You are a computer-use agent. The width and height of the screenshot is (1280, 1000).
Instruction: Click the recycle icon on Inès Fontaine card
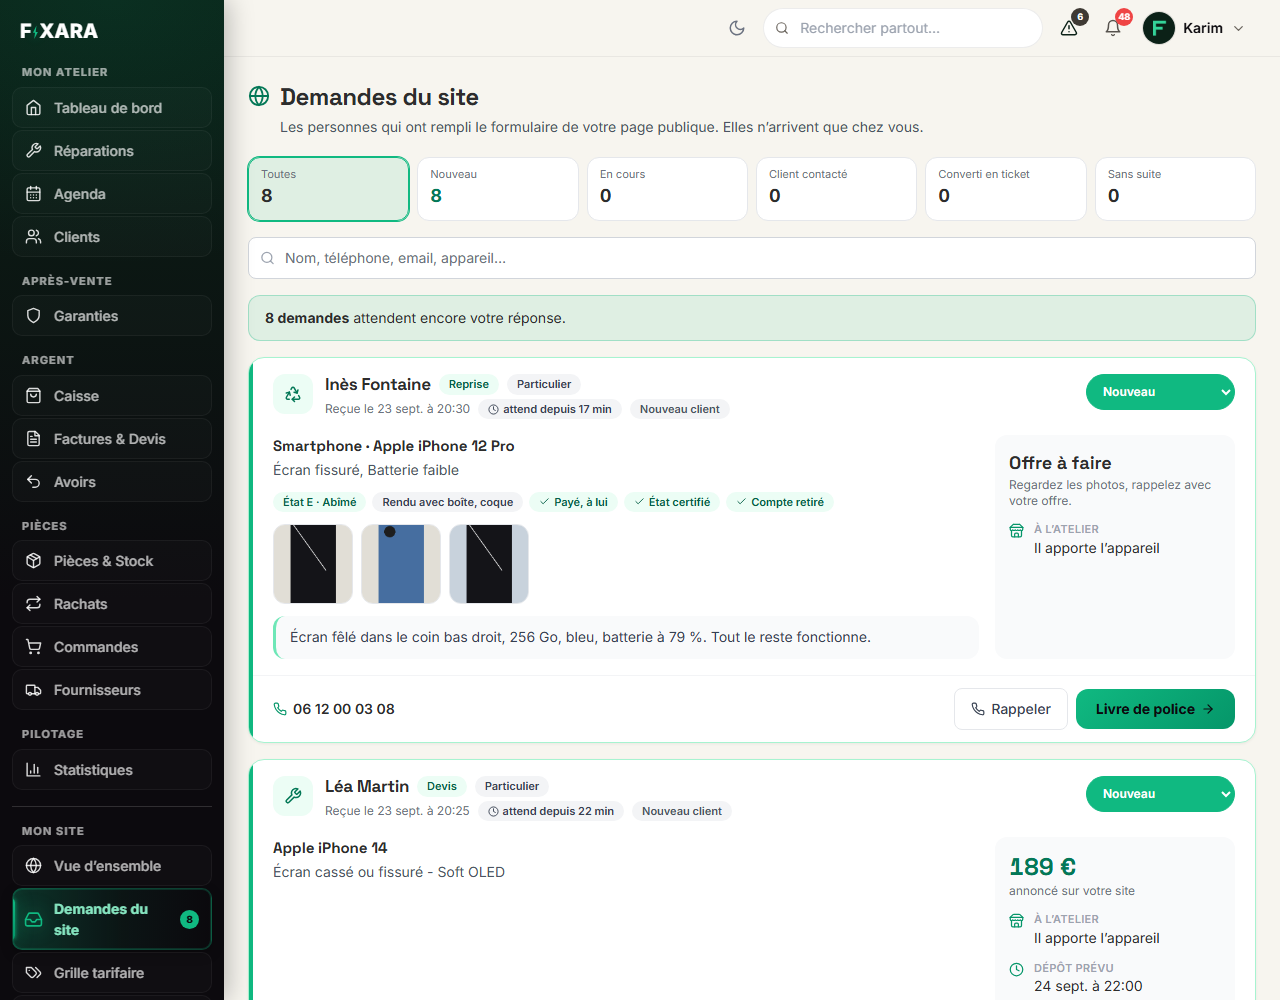click(x=293, y=394)
